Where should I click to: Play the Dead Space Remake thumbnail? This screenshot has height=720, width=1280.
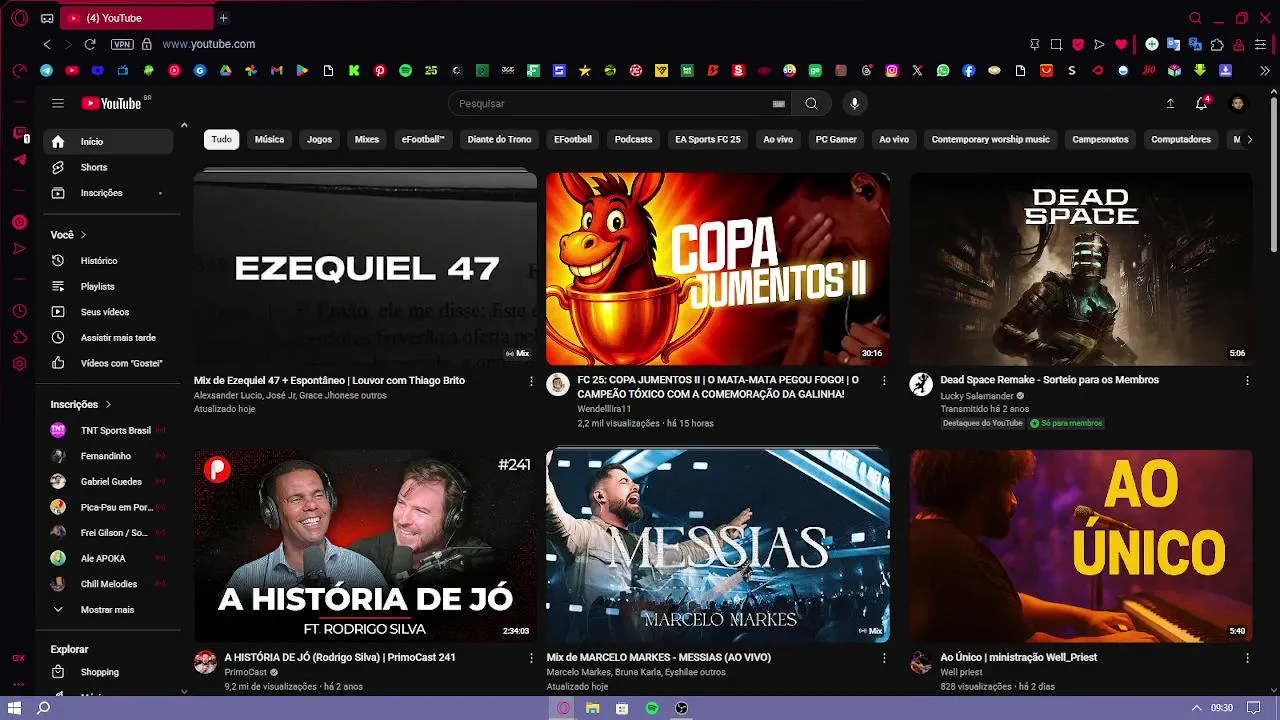click(x=1080, y=269)
